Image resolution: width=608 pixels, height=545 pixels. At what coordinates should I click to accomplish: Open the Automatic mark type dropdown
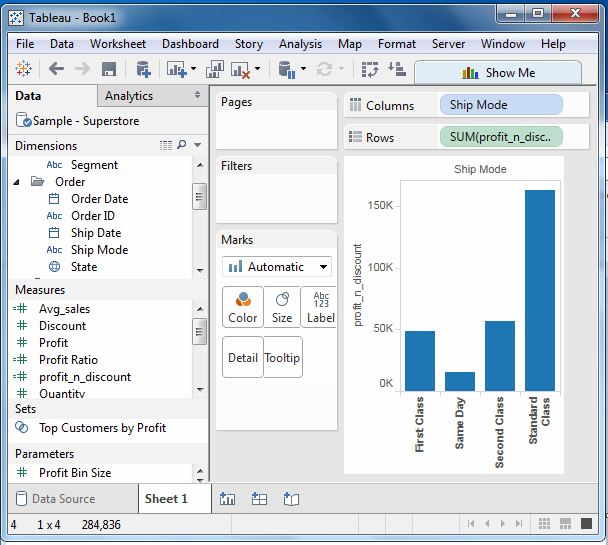pyautogui.click(x=277, y=267)
